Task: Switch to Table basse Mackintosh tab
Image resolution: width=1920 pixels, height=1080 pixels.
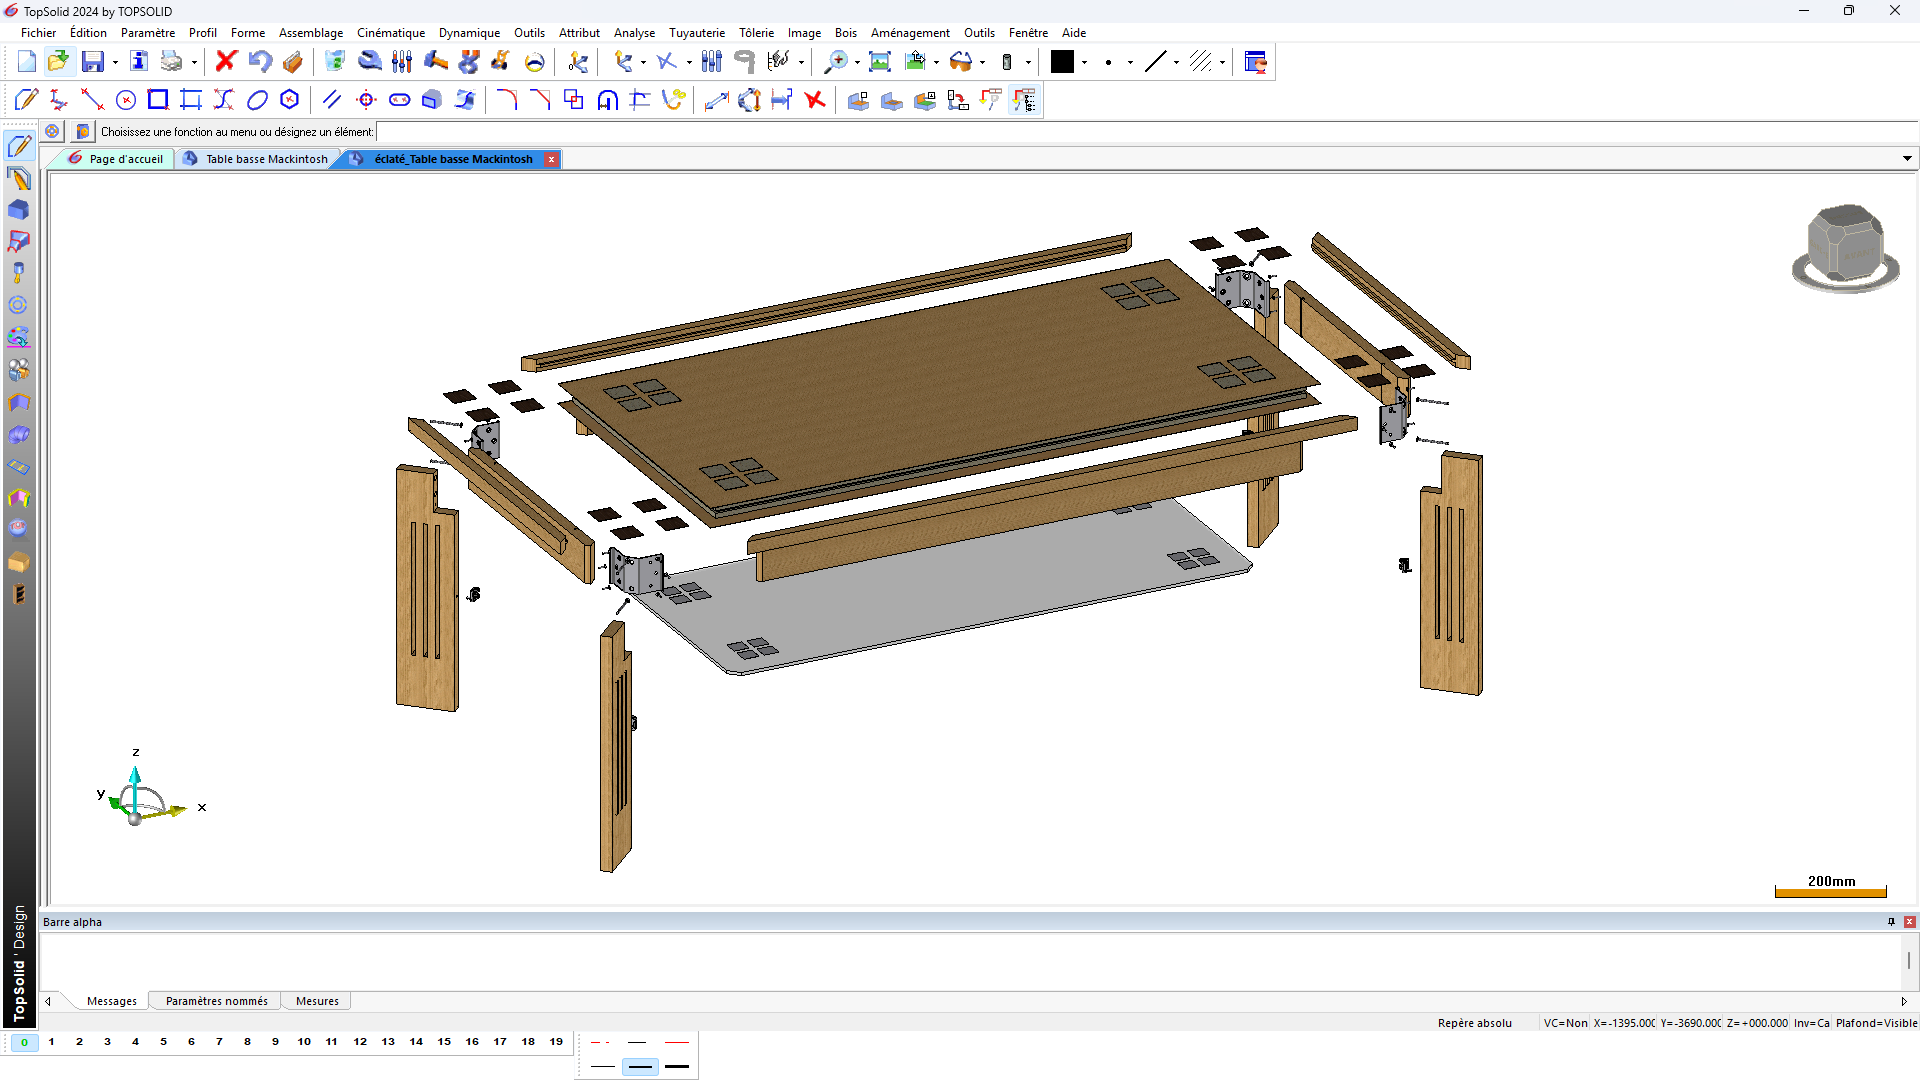Action: pos(266,159)
